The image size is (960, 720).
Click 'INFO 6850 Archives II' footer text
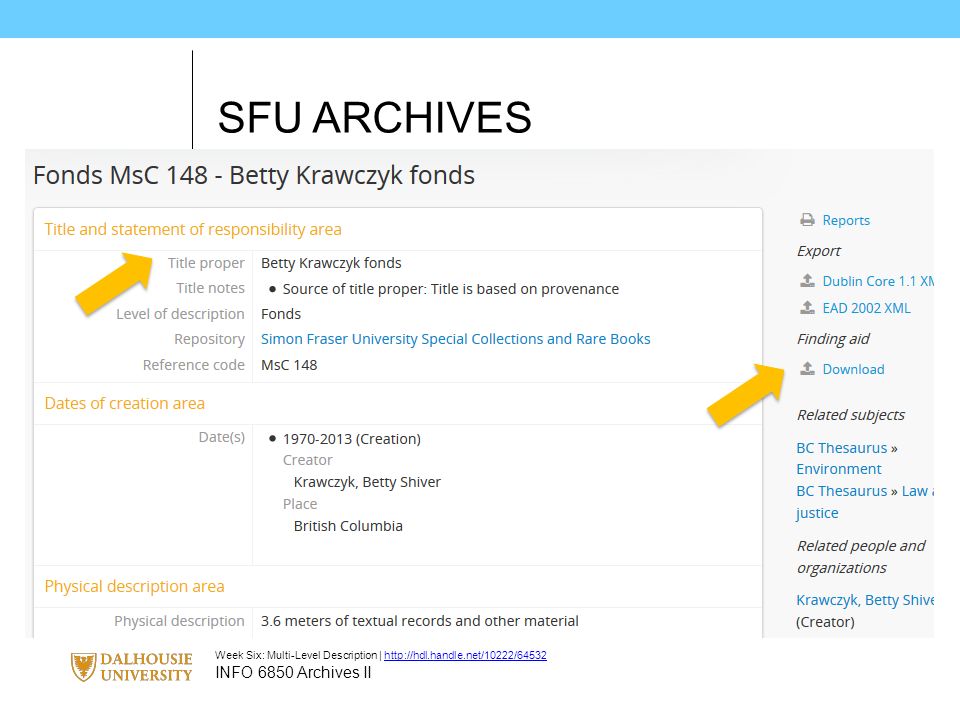293,673
